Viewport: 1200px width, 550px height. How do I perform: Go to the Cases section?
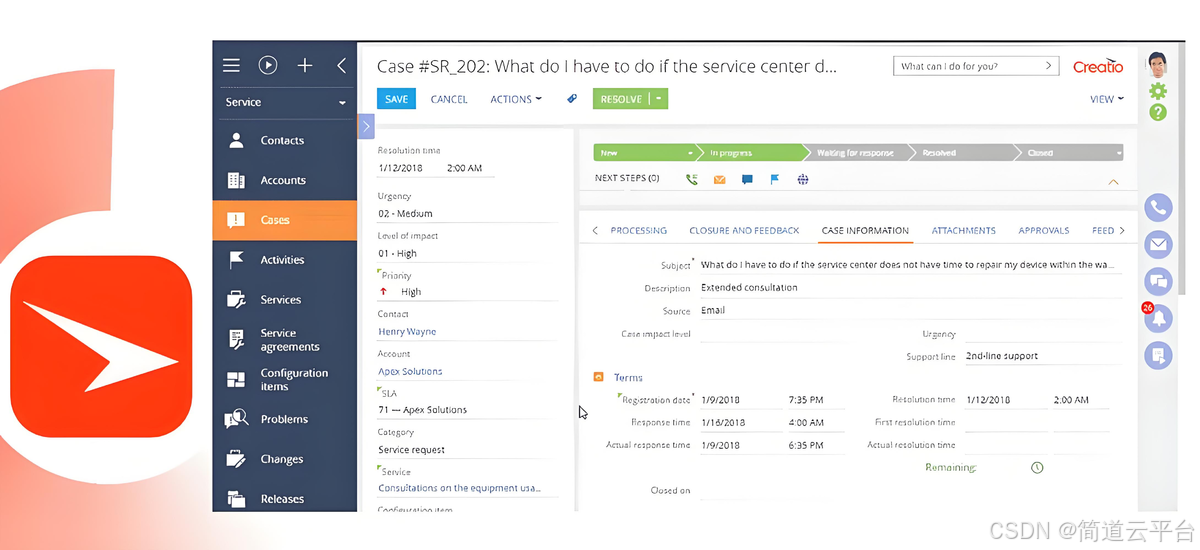click(x=285, y=220)
